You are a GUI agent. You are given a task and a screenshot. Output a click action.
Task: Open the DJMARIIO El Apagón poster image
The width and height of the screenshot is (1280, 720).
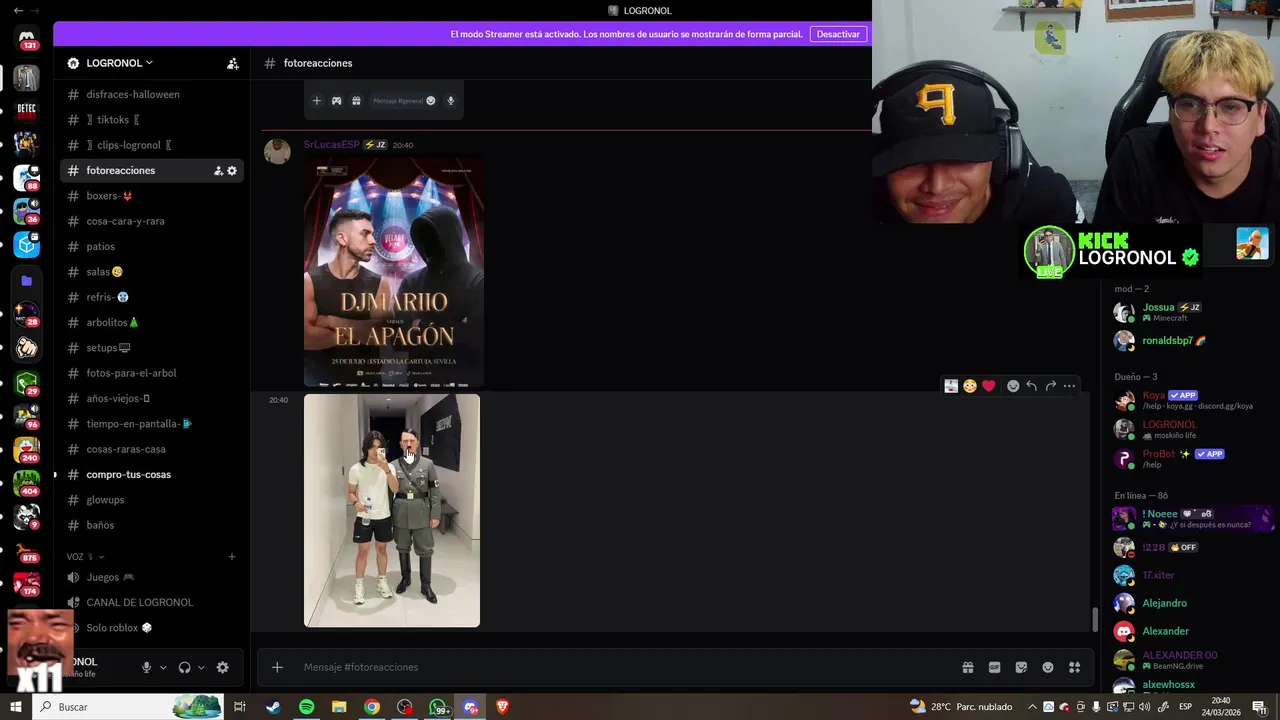[x=394, y=272]
